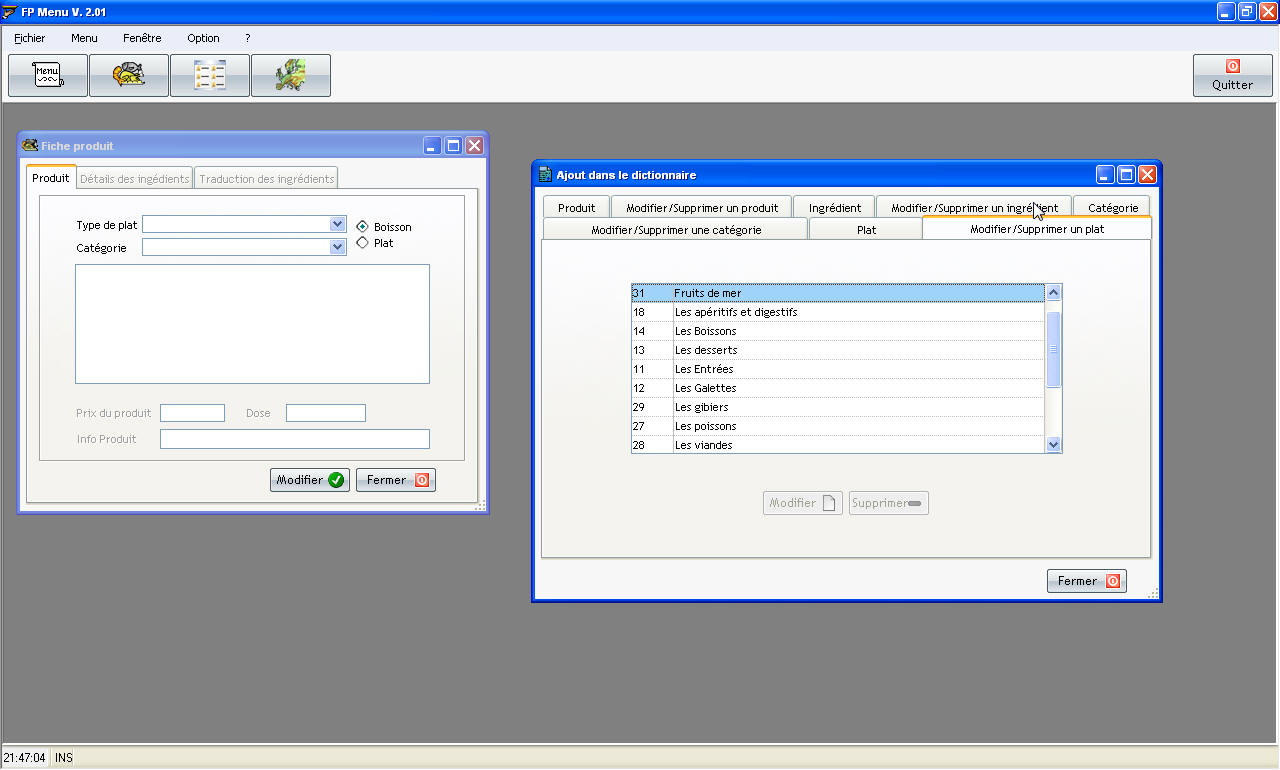
Task: Open the Fenêtre menu
Action: pyautogui.click(x=142, y=38)
